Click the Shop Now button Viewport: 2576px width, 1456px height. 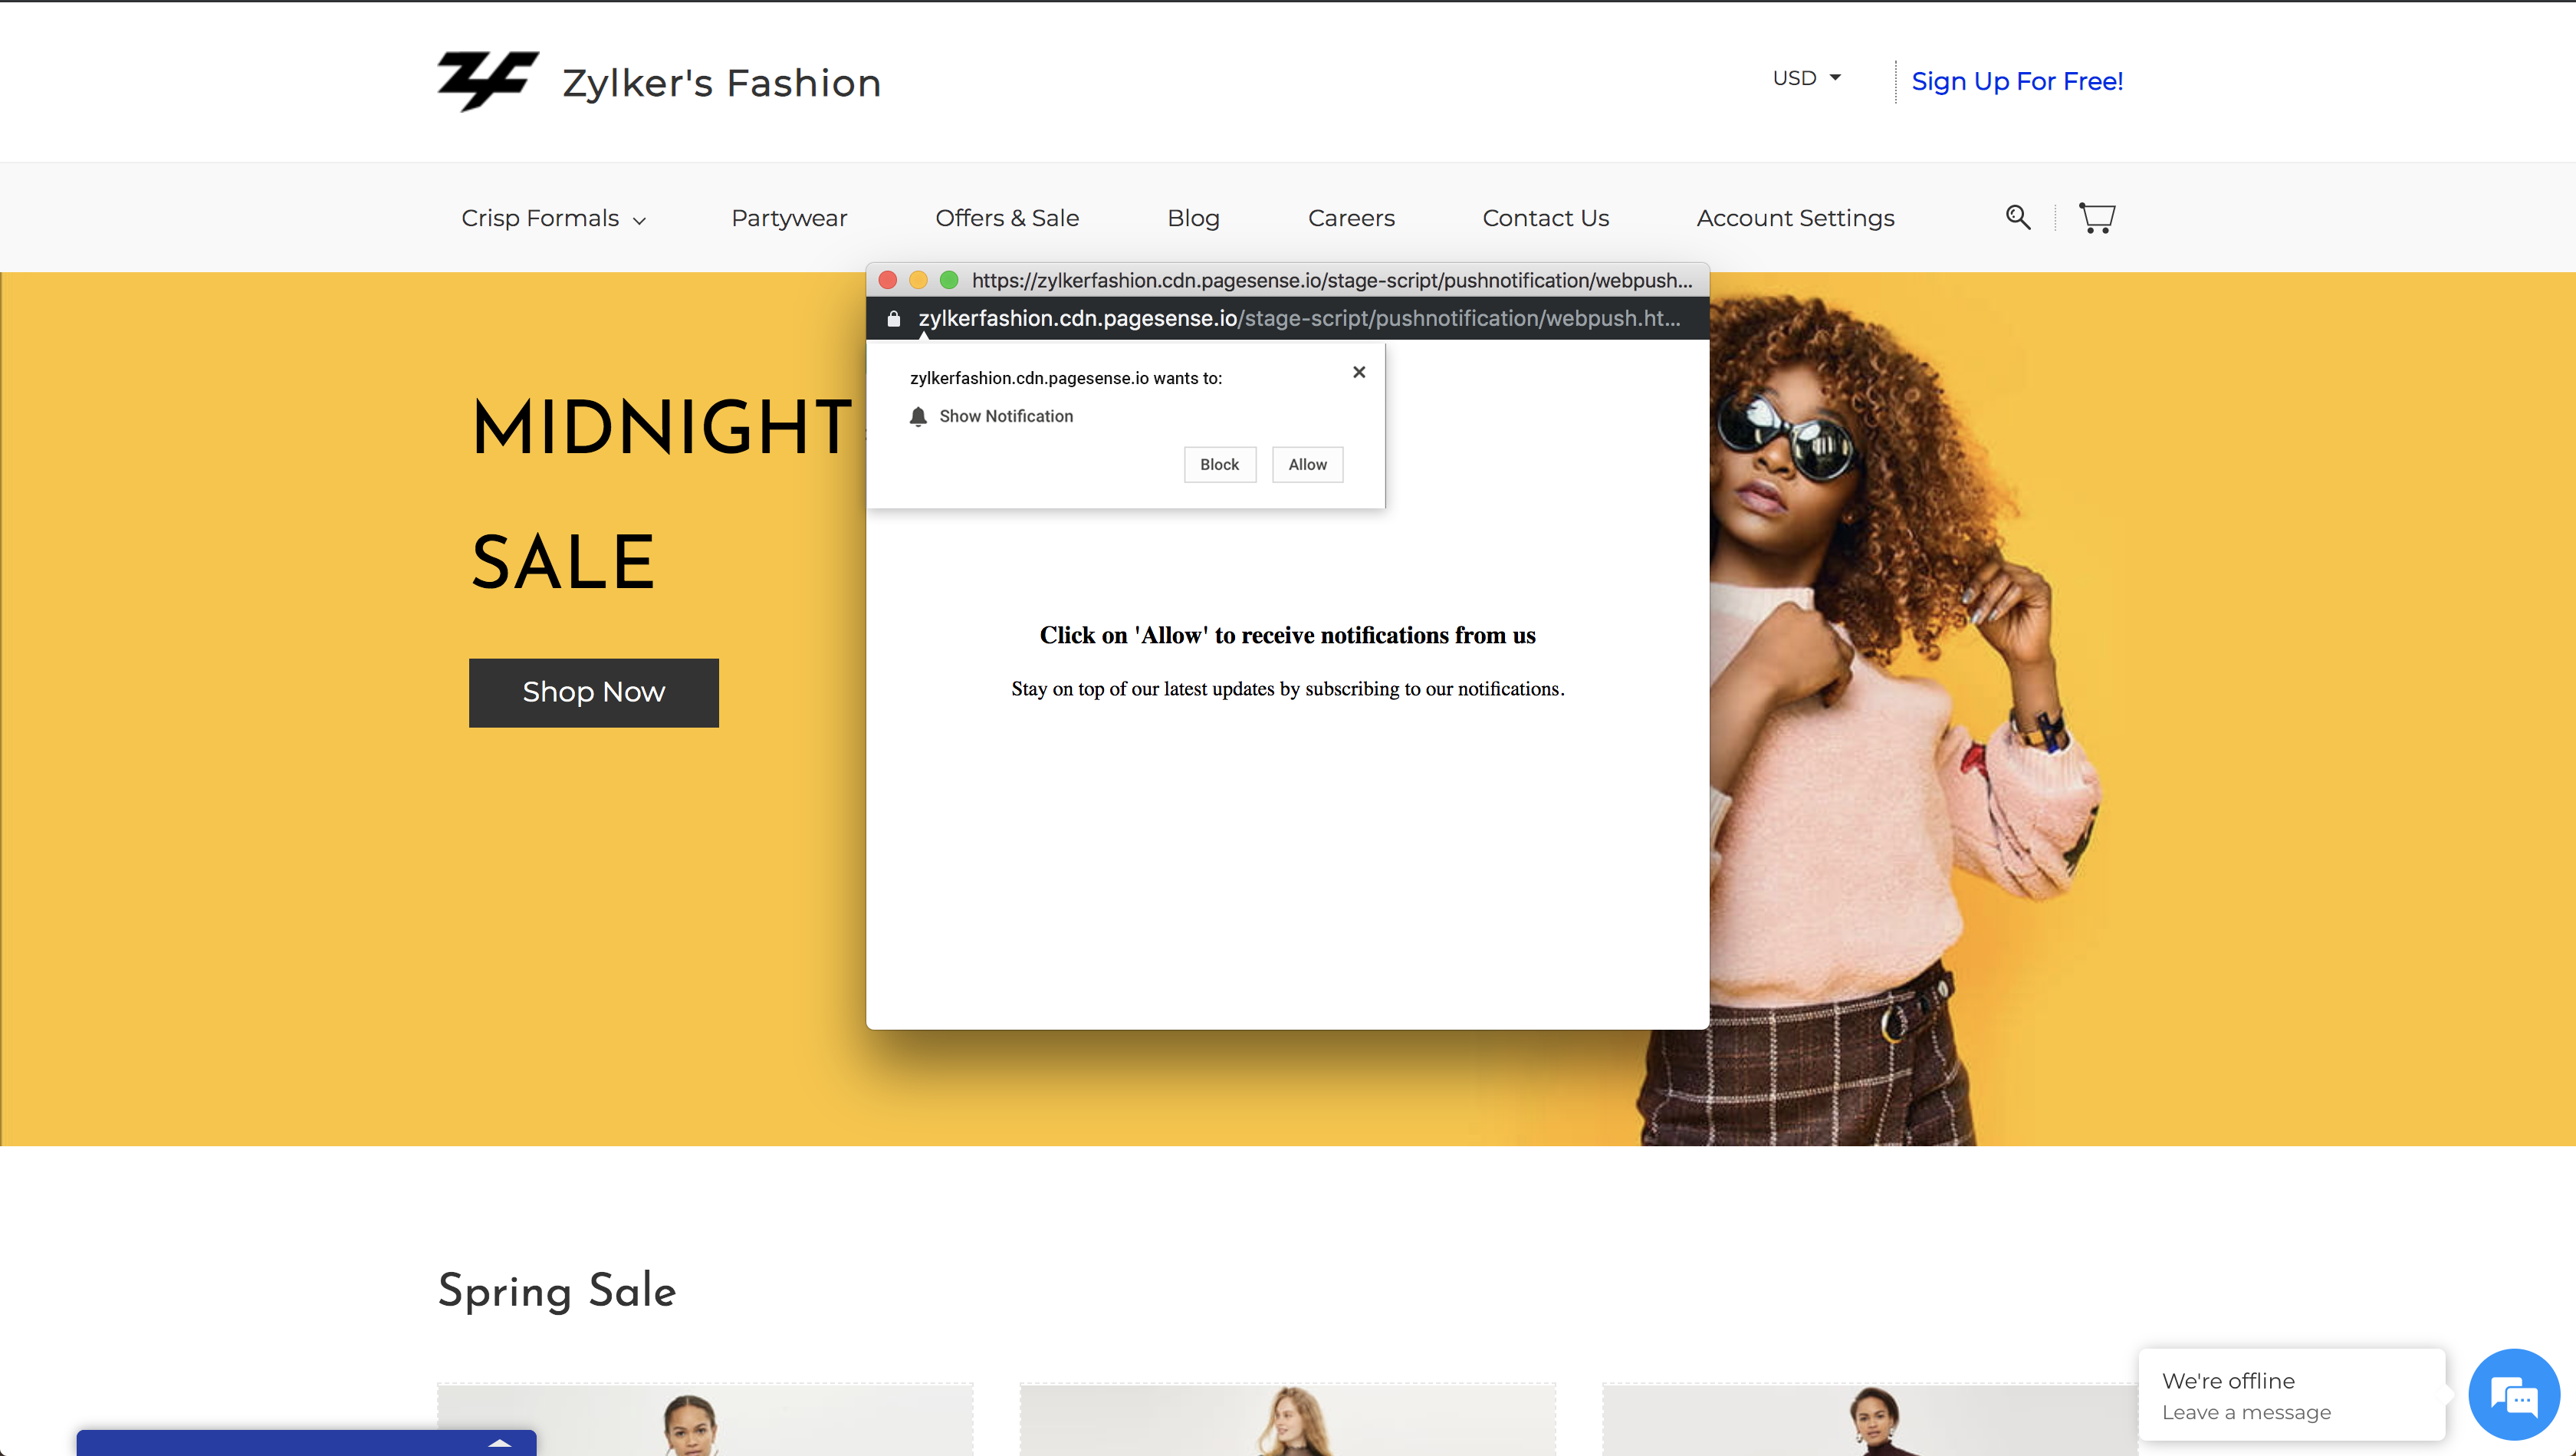[593, 692]
